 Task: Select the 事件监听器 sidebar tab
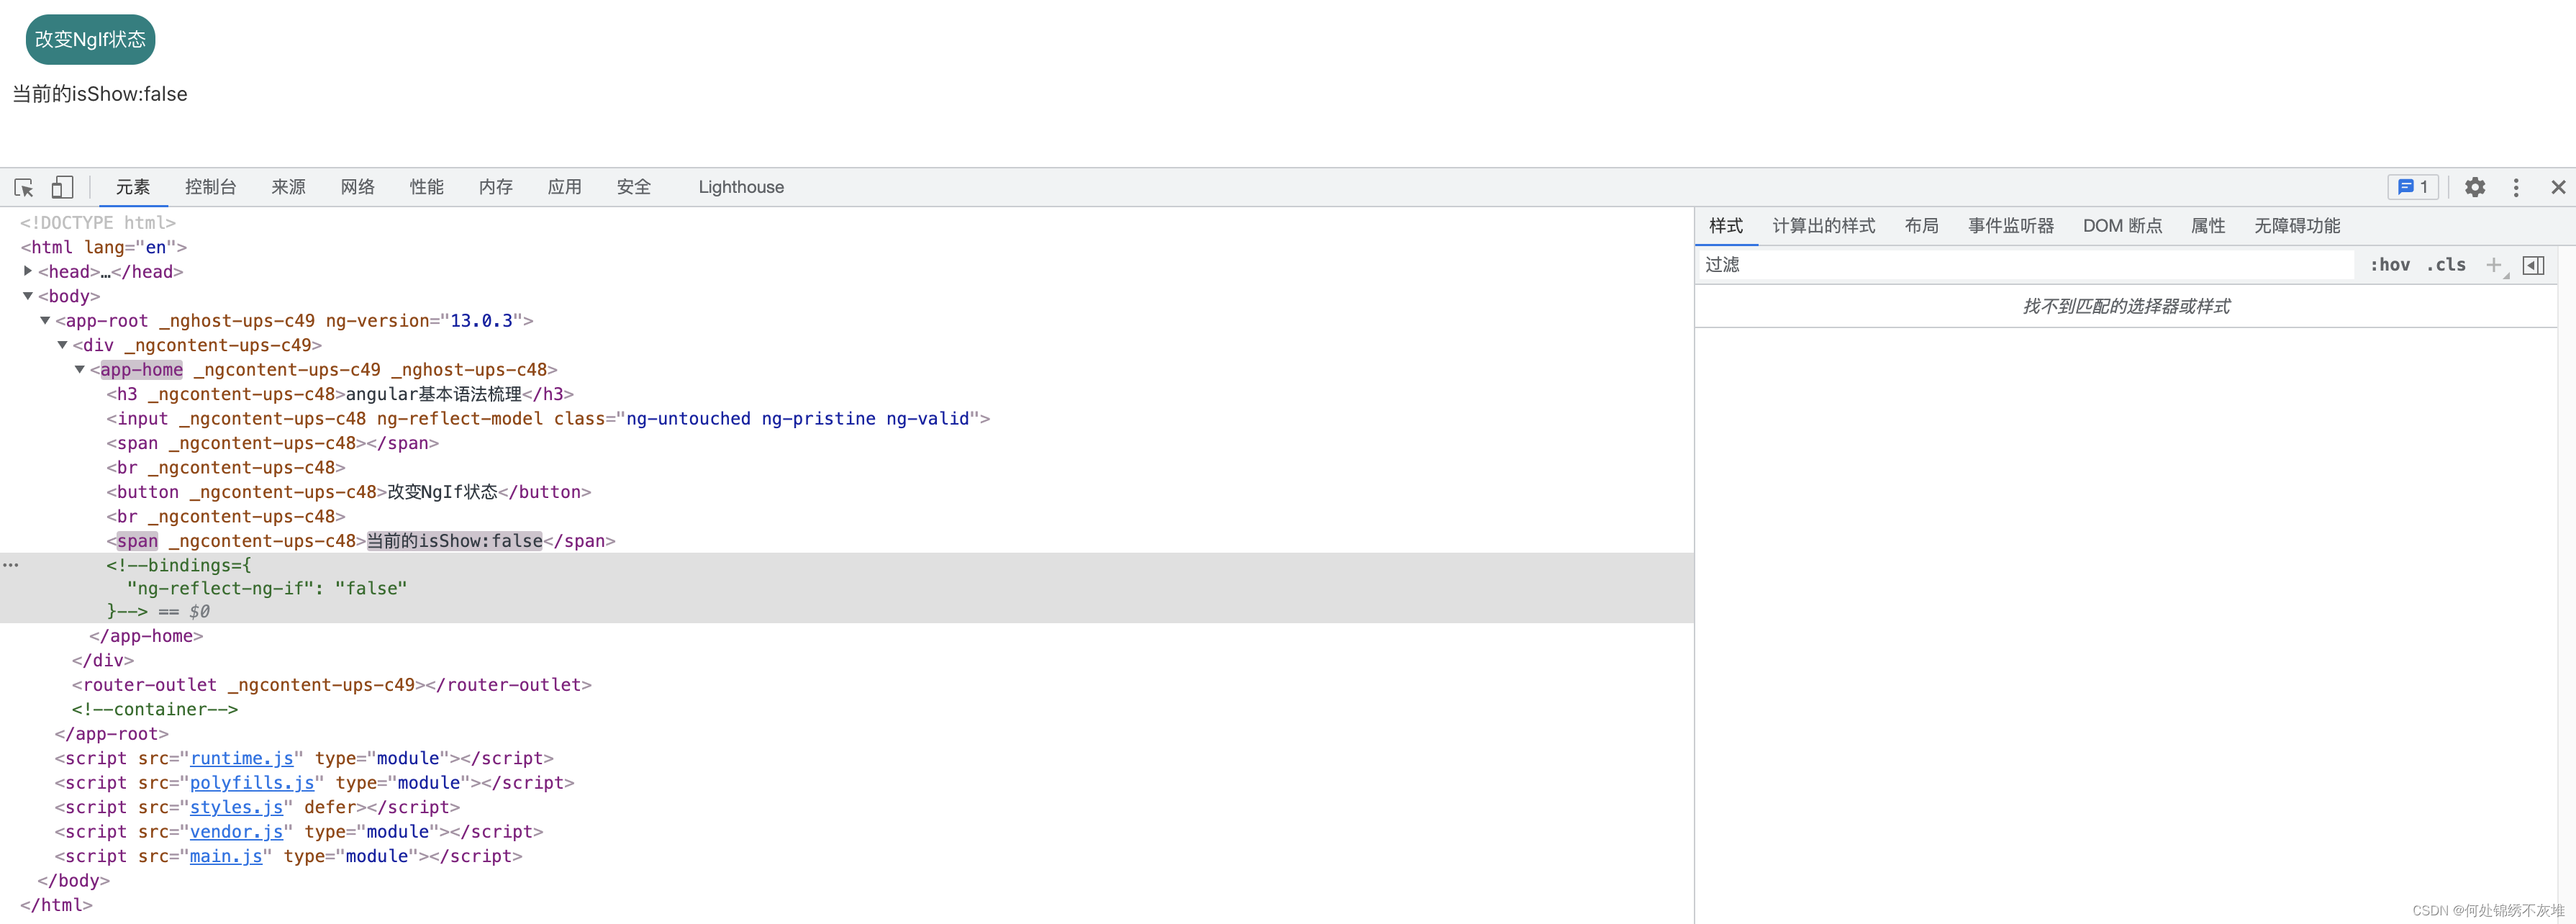pyautogui.click(x=2011, y=226)
